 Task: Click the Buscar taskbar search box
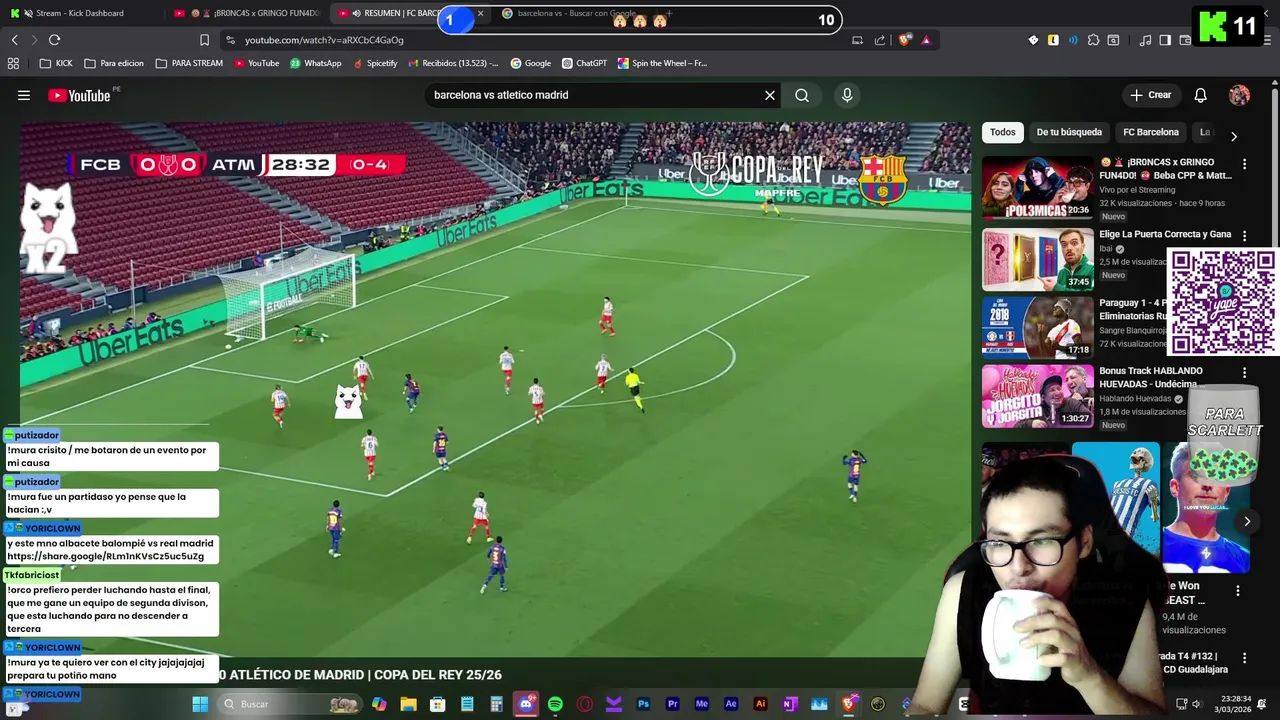click(290, 704)
